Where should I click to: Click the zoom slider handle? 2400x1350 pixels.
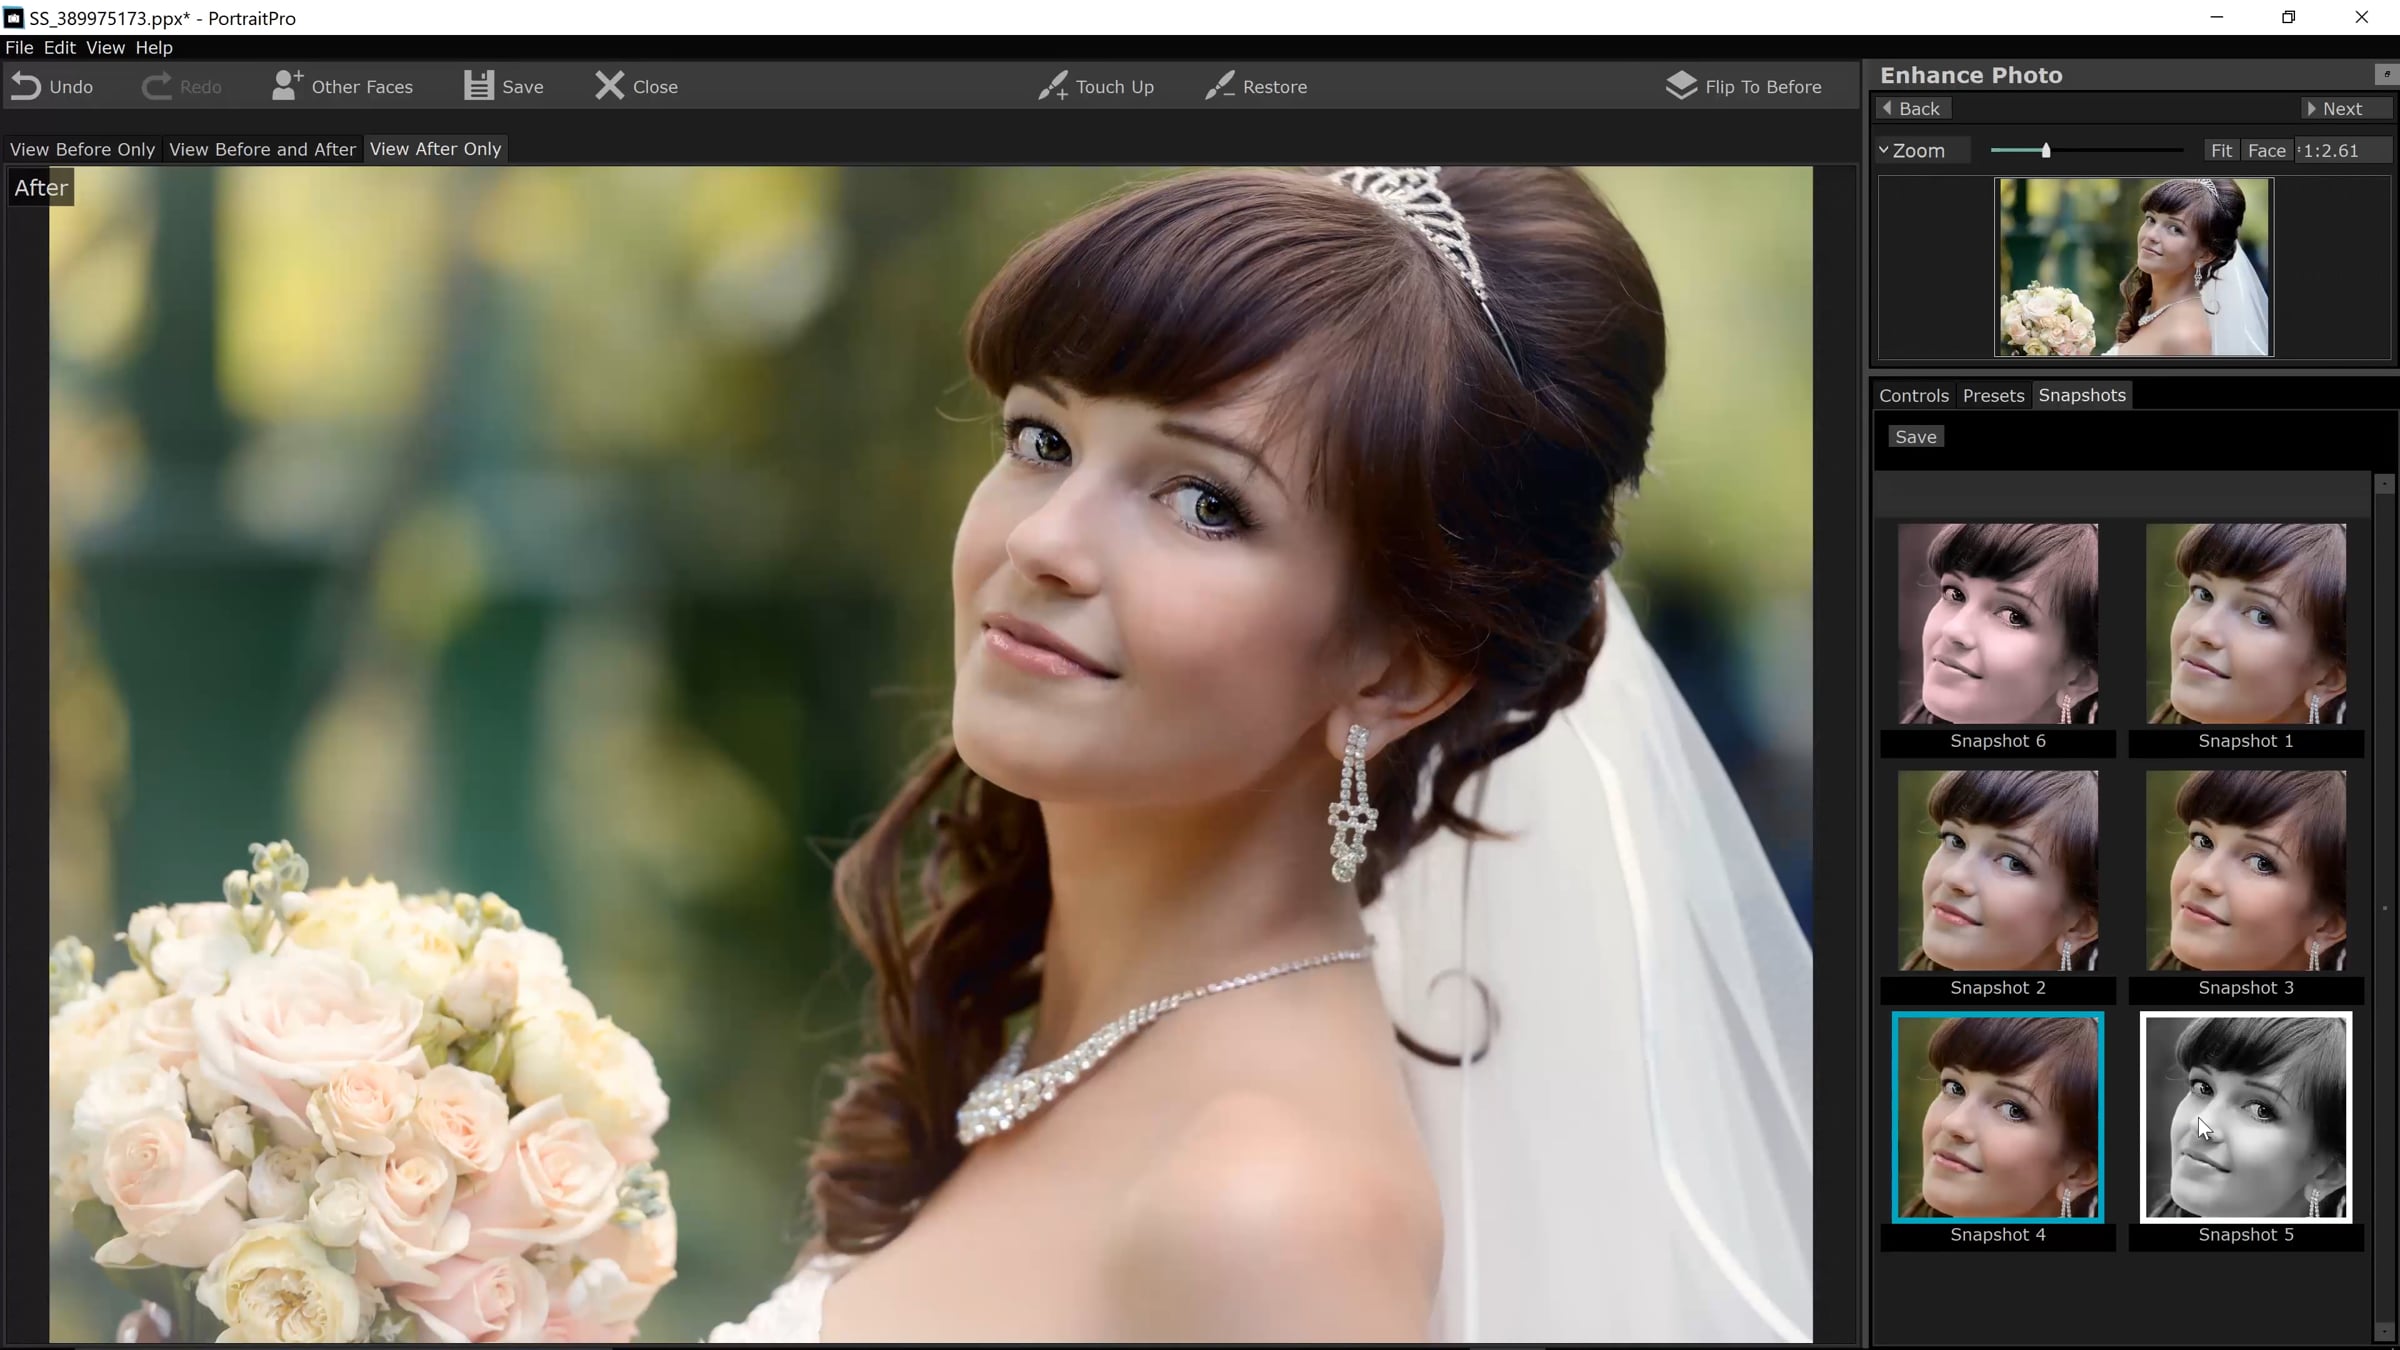click(2046, 150)
